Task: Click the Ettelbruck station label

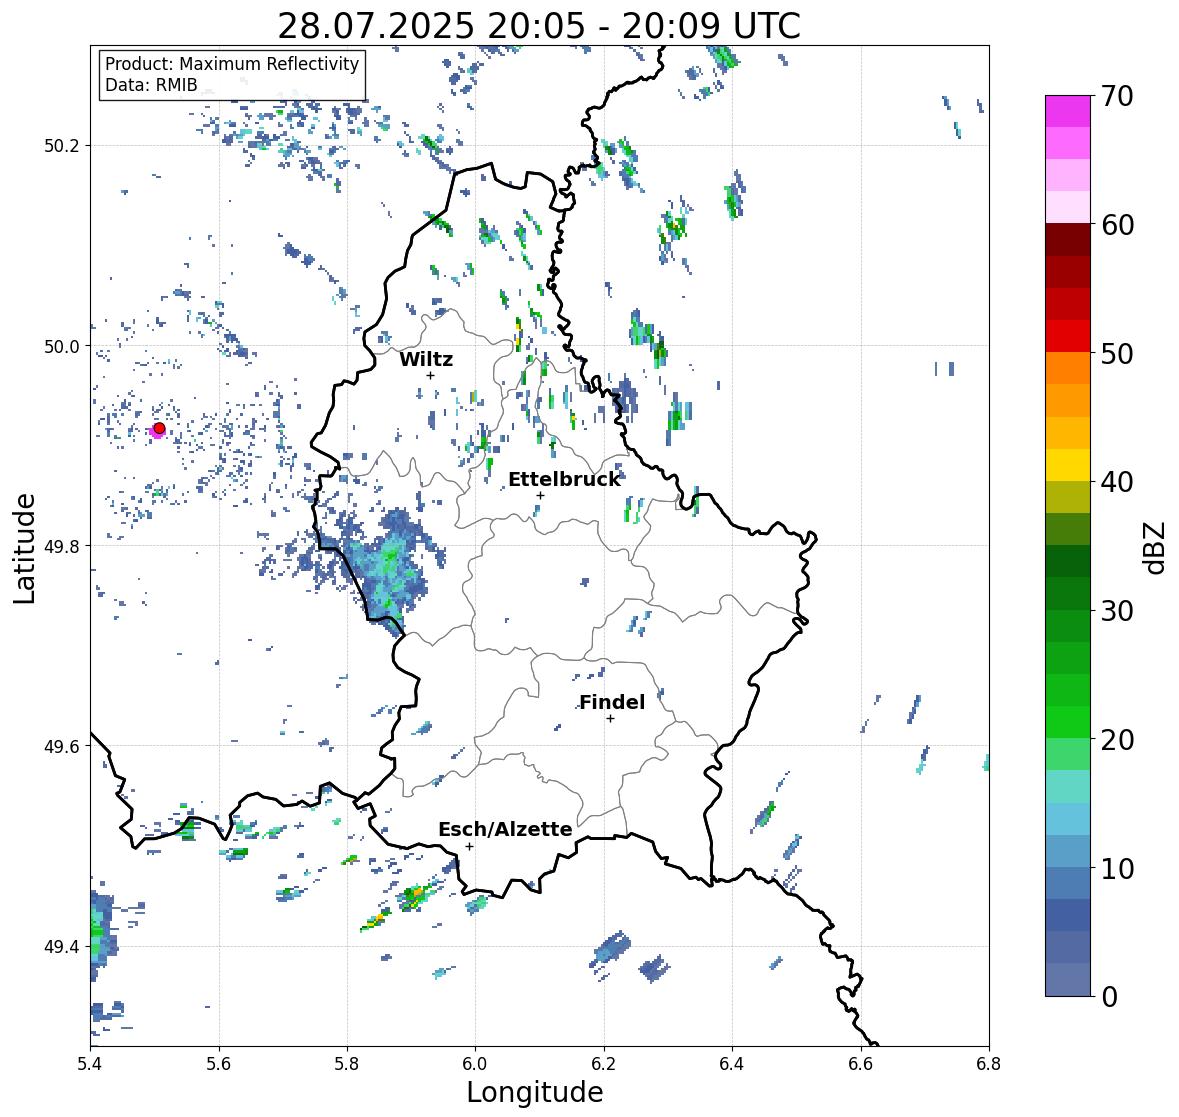Action: [x=564, y=480]
